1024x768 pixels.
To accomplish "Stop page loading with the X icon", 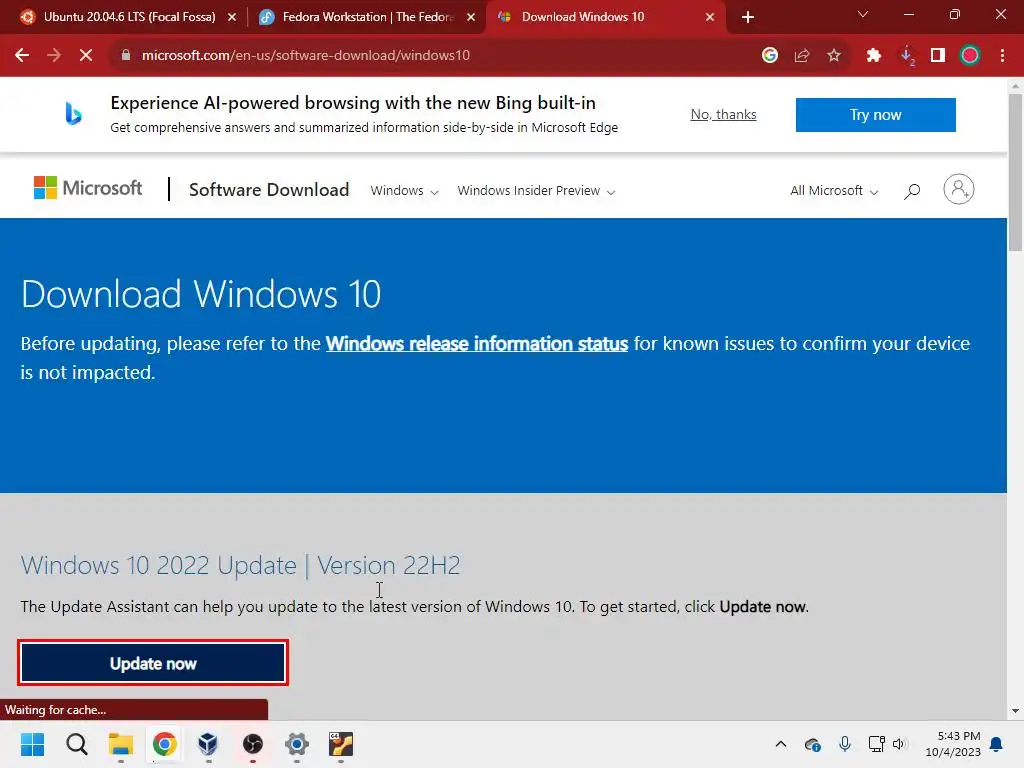I will (86, 56).
